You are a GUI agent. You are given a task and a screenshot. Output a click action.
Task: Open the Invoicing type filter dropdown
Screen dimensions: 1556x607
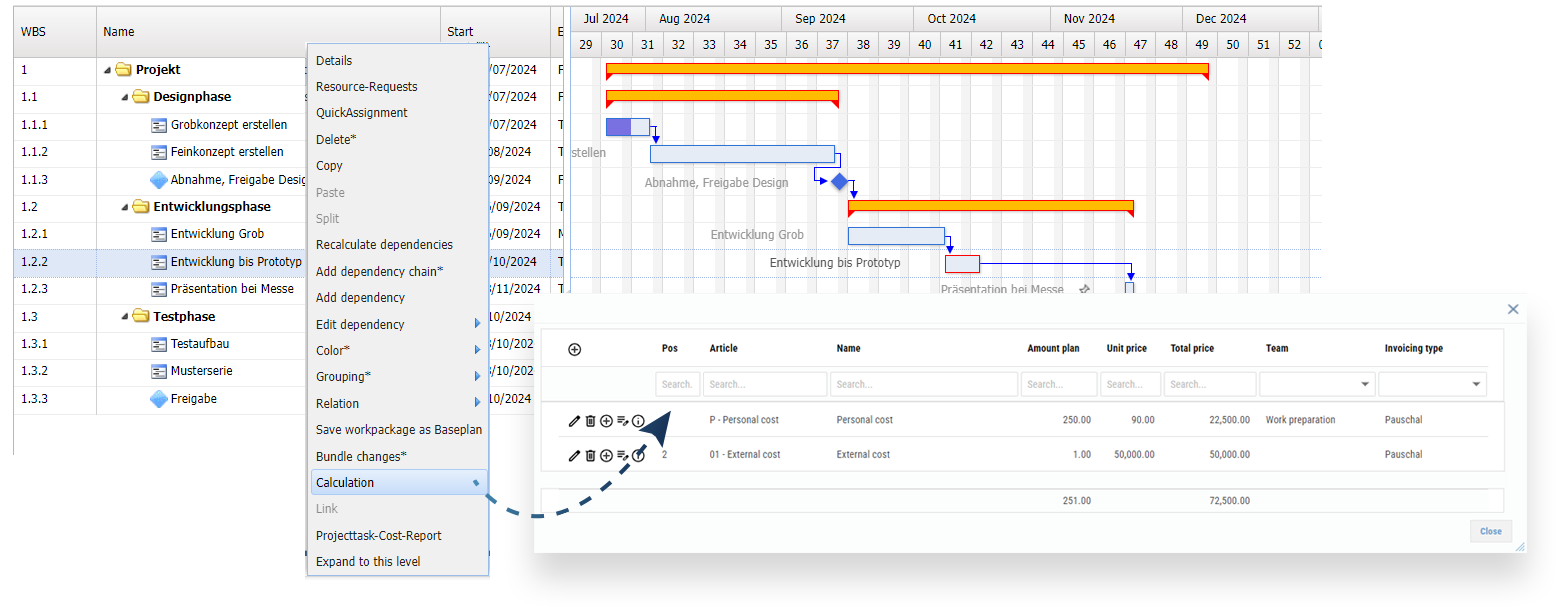(x=1476, y=384)
